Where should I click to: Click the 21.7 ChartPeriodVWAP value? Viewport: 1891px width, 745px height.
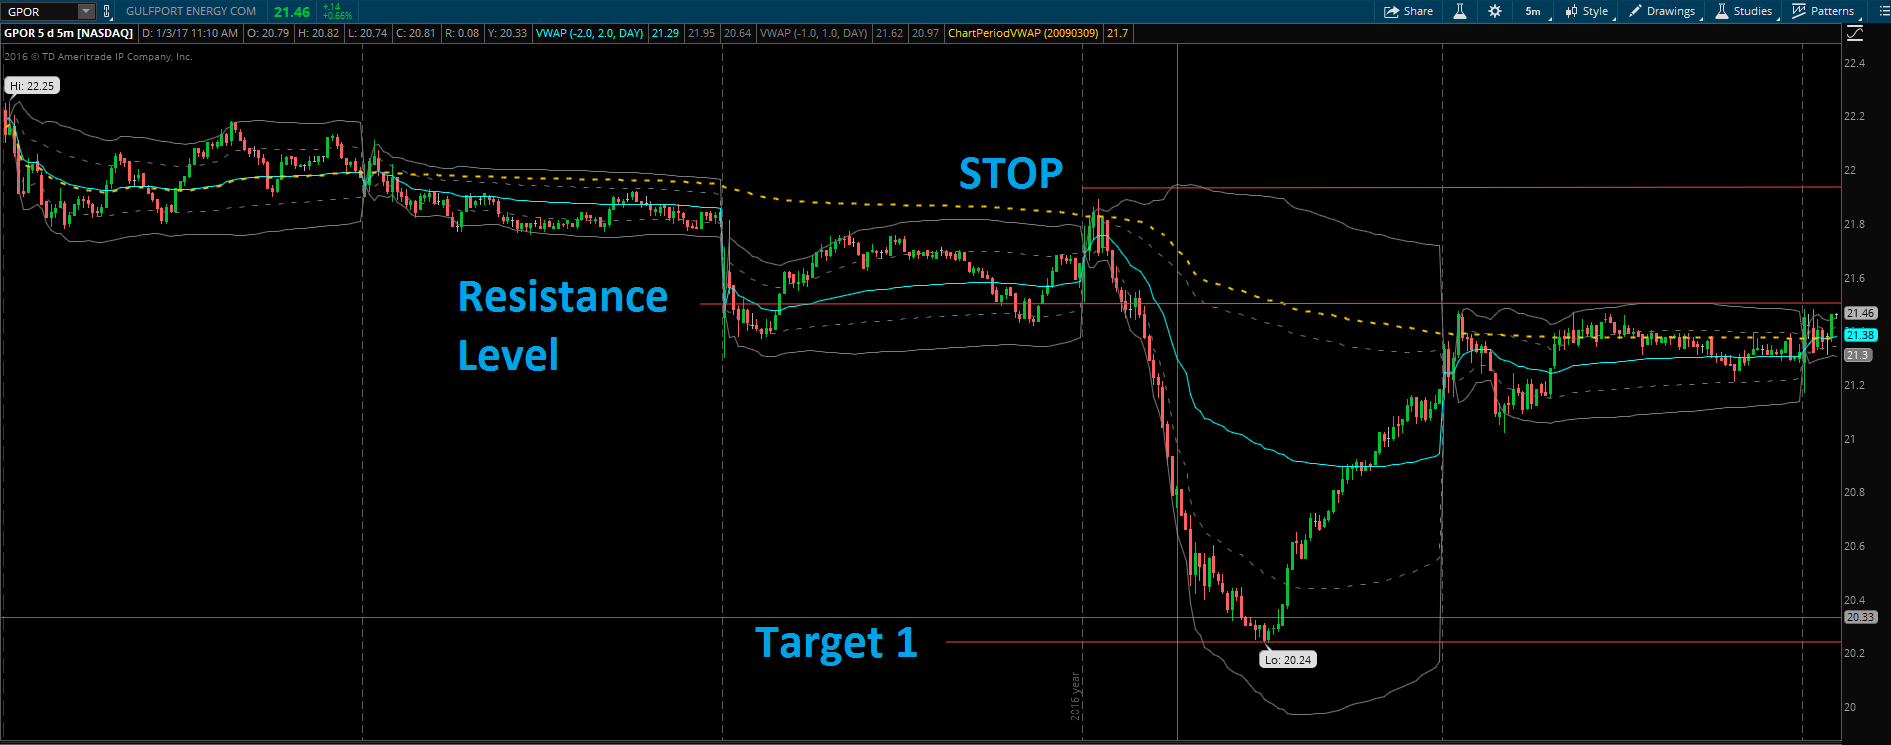1118,33
